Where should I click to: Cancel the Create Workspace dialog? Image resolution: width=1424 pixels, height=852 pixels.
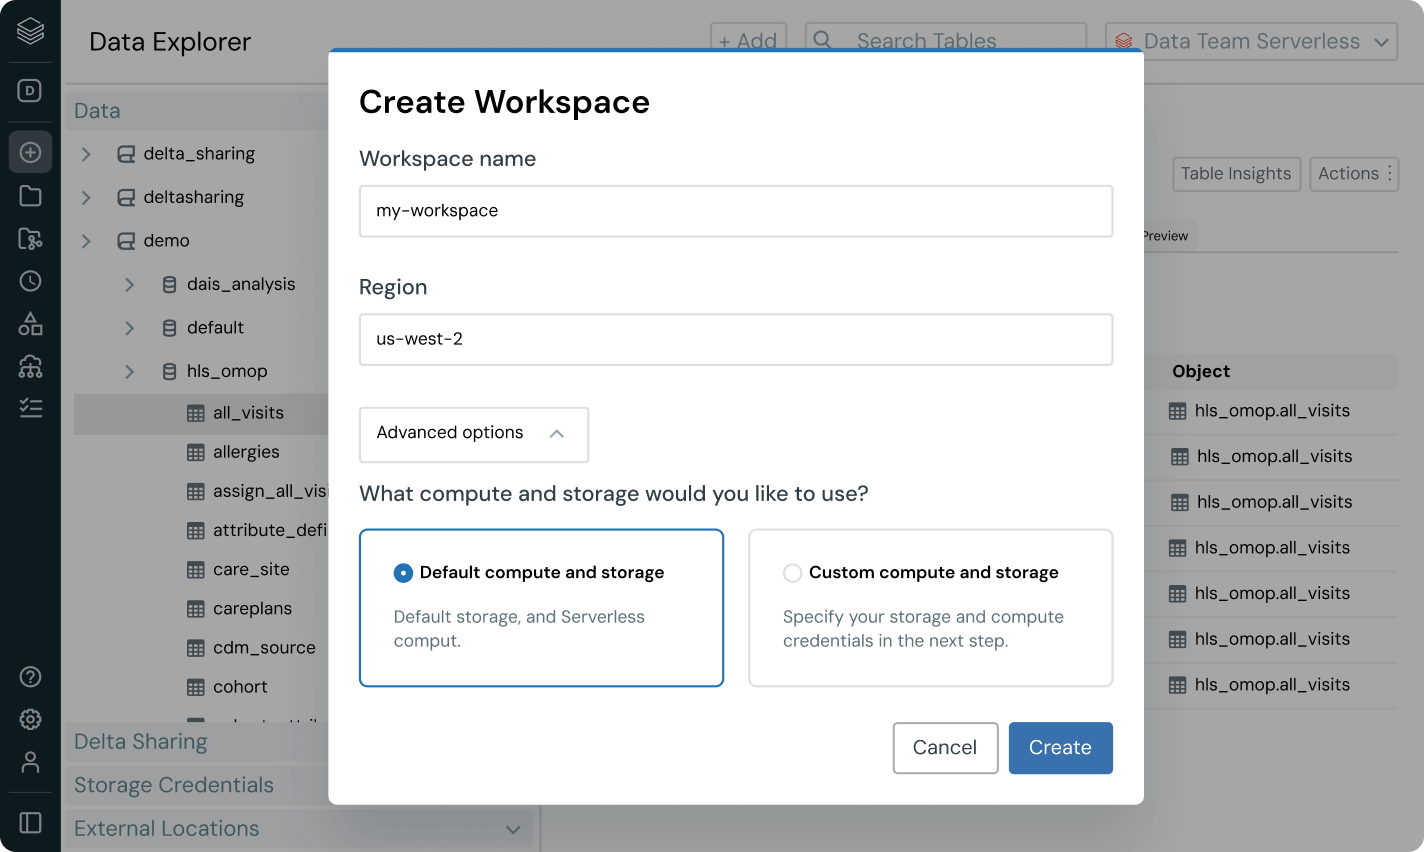[x=945, y=748]
